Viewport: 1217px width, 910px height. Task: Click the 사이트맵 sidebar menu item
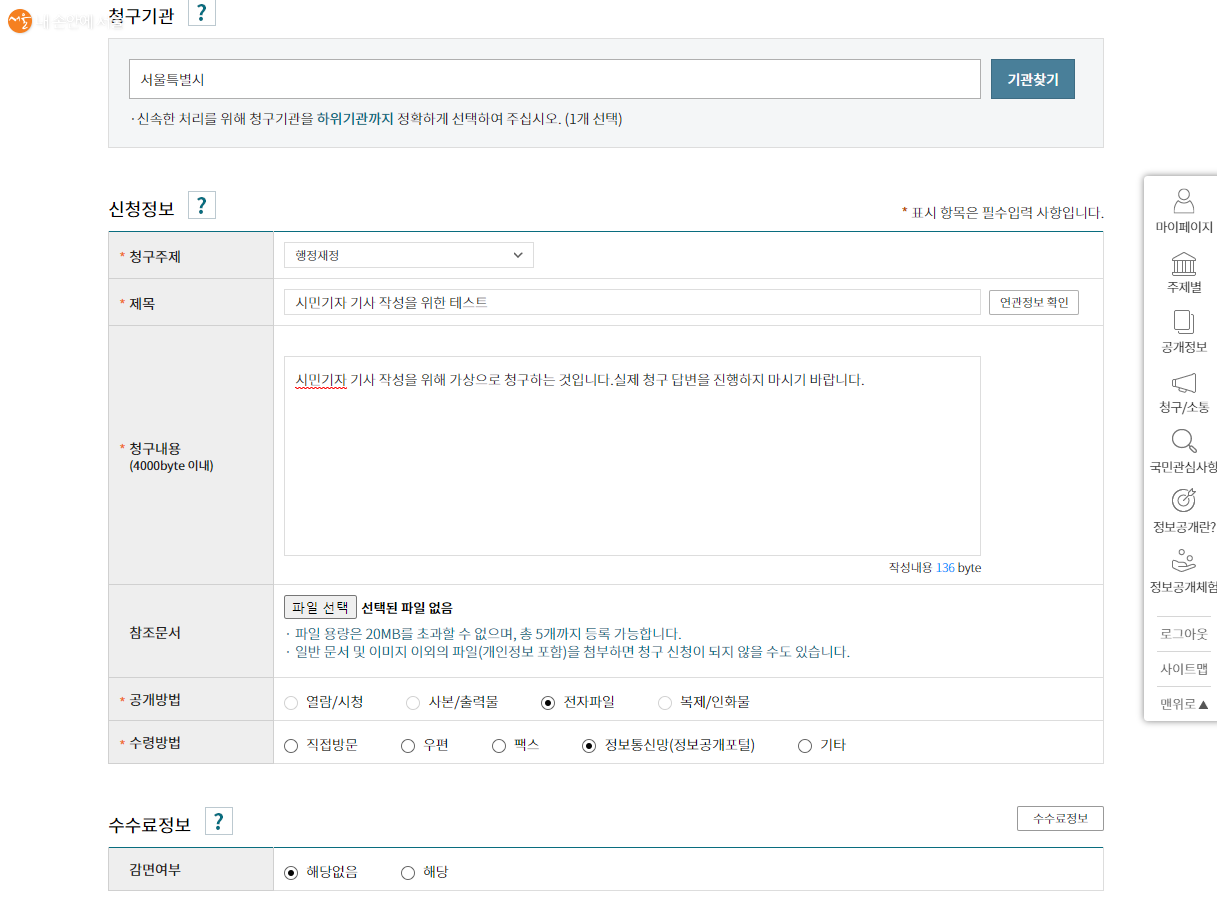(x=1184, y=669)
